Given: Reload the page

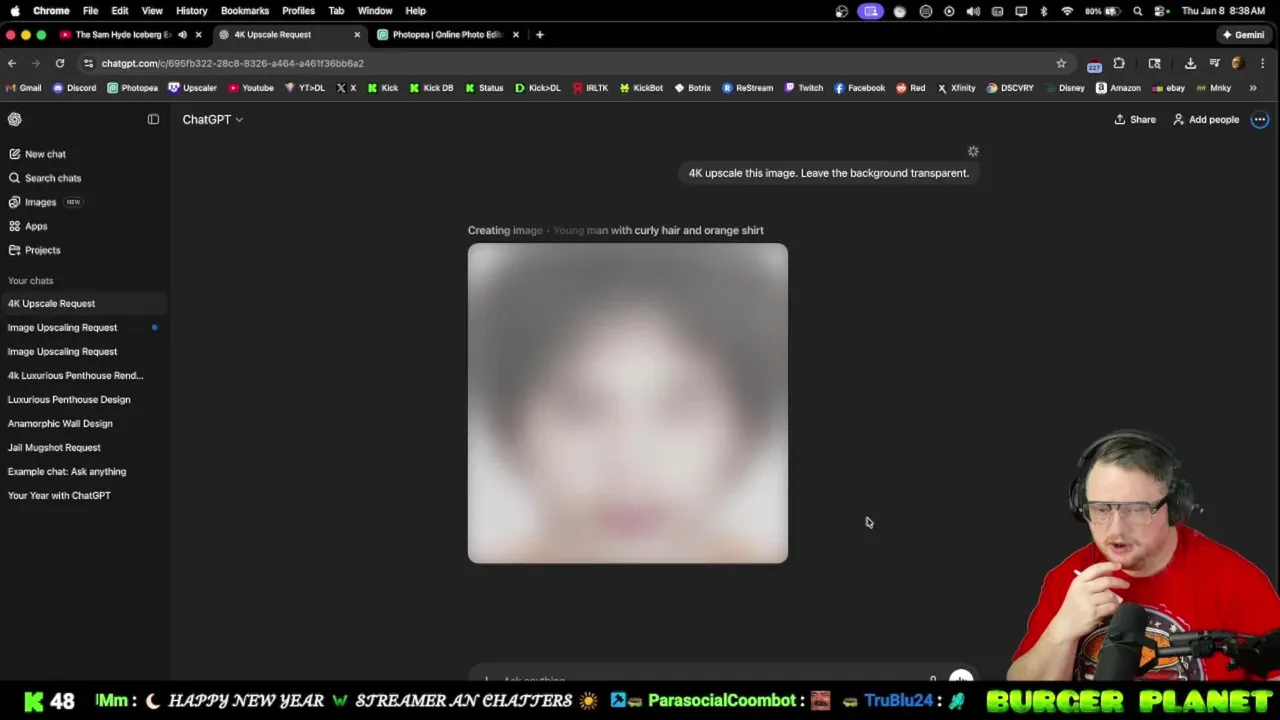Looking at the screenshot, I should click(60, 63).
